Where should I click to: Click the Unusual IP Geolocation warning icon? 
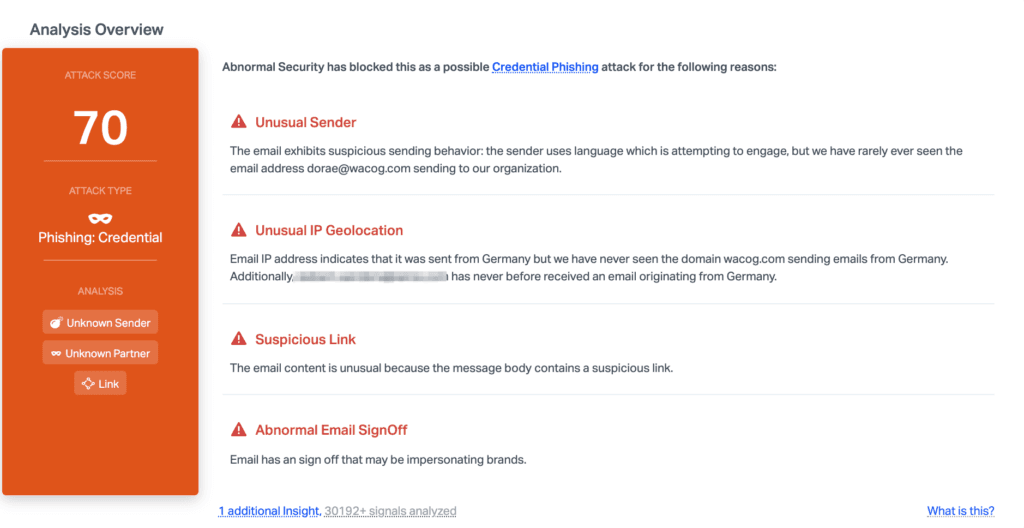tap(239, 230)
